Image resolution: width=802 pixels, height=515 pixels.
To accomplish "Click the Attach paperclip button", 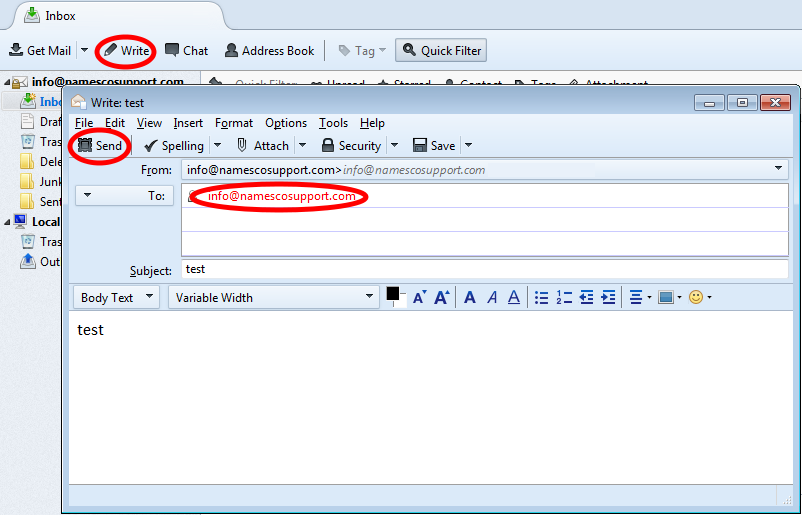I will [x=263, y=146].
